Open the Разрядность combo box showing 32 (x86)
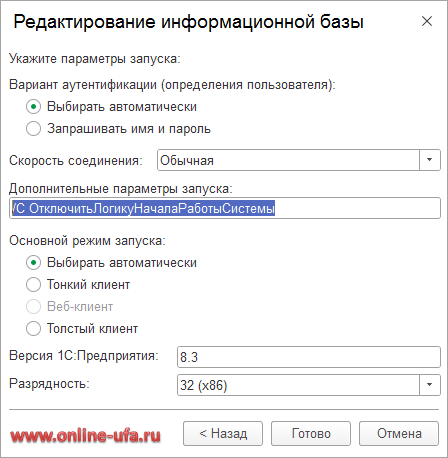This screenshot has height=458, width=448. click(298, 385)
